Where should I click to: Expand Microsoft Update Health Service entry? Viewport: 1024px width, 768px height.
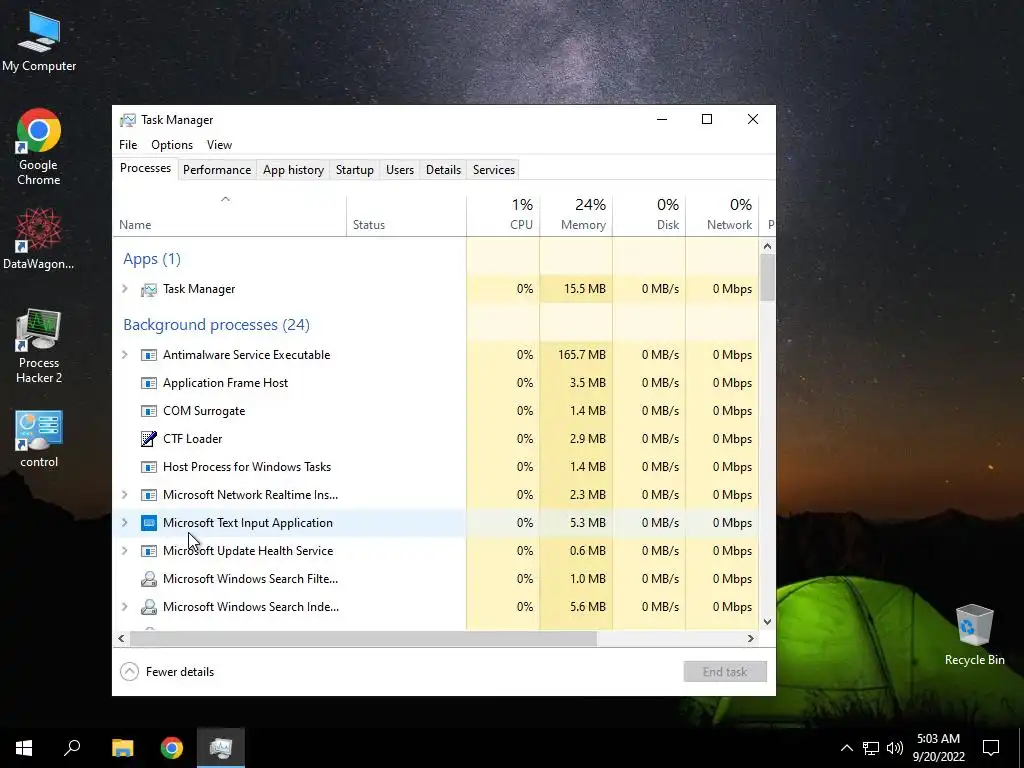[125, 551]
